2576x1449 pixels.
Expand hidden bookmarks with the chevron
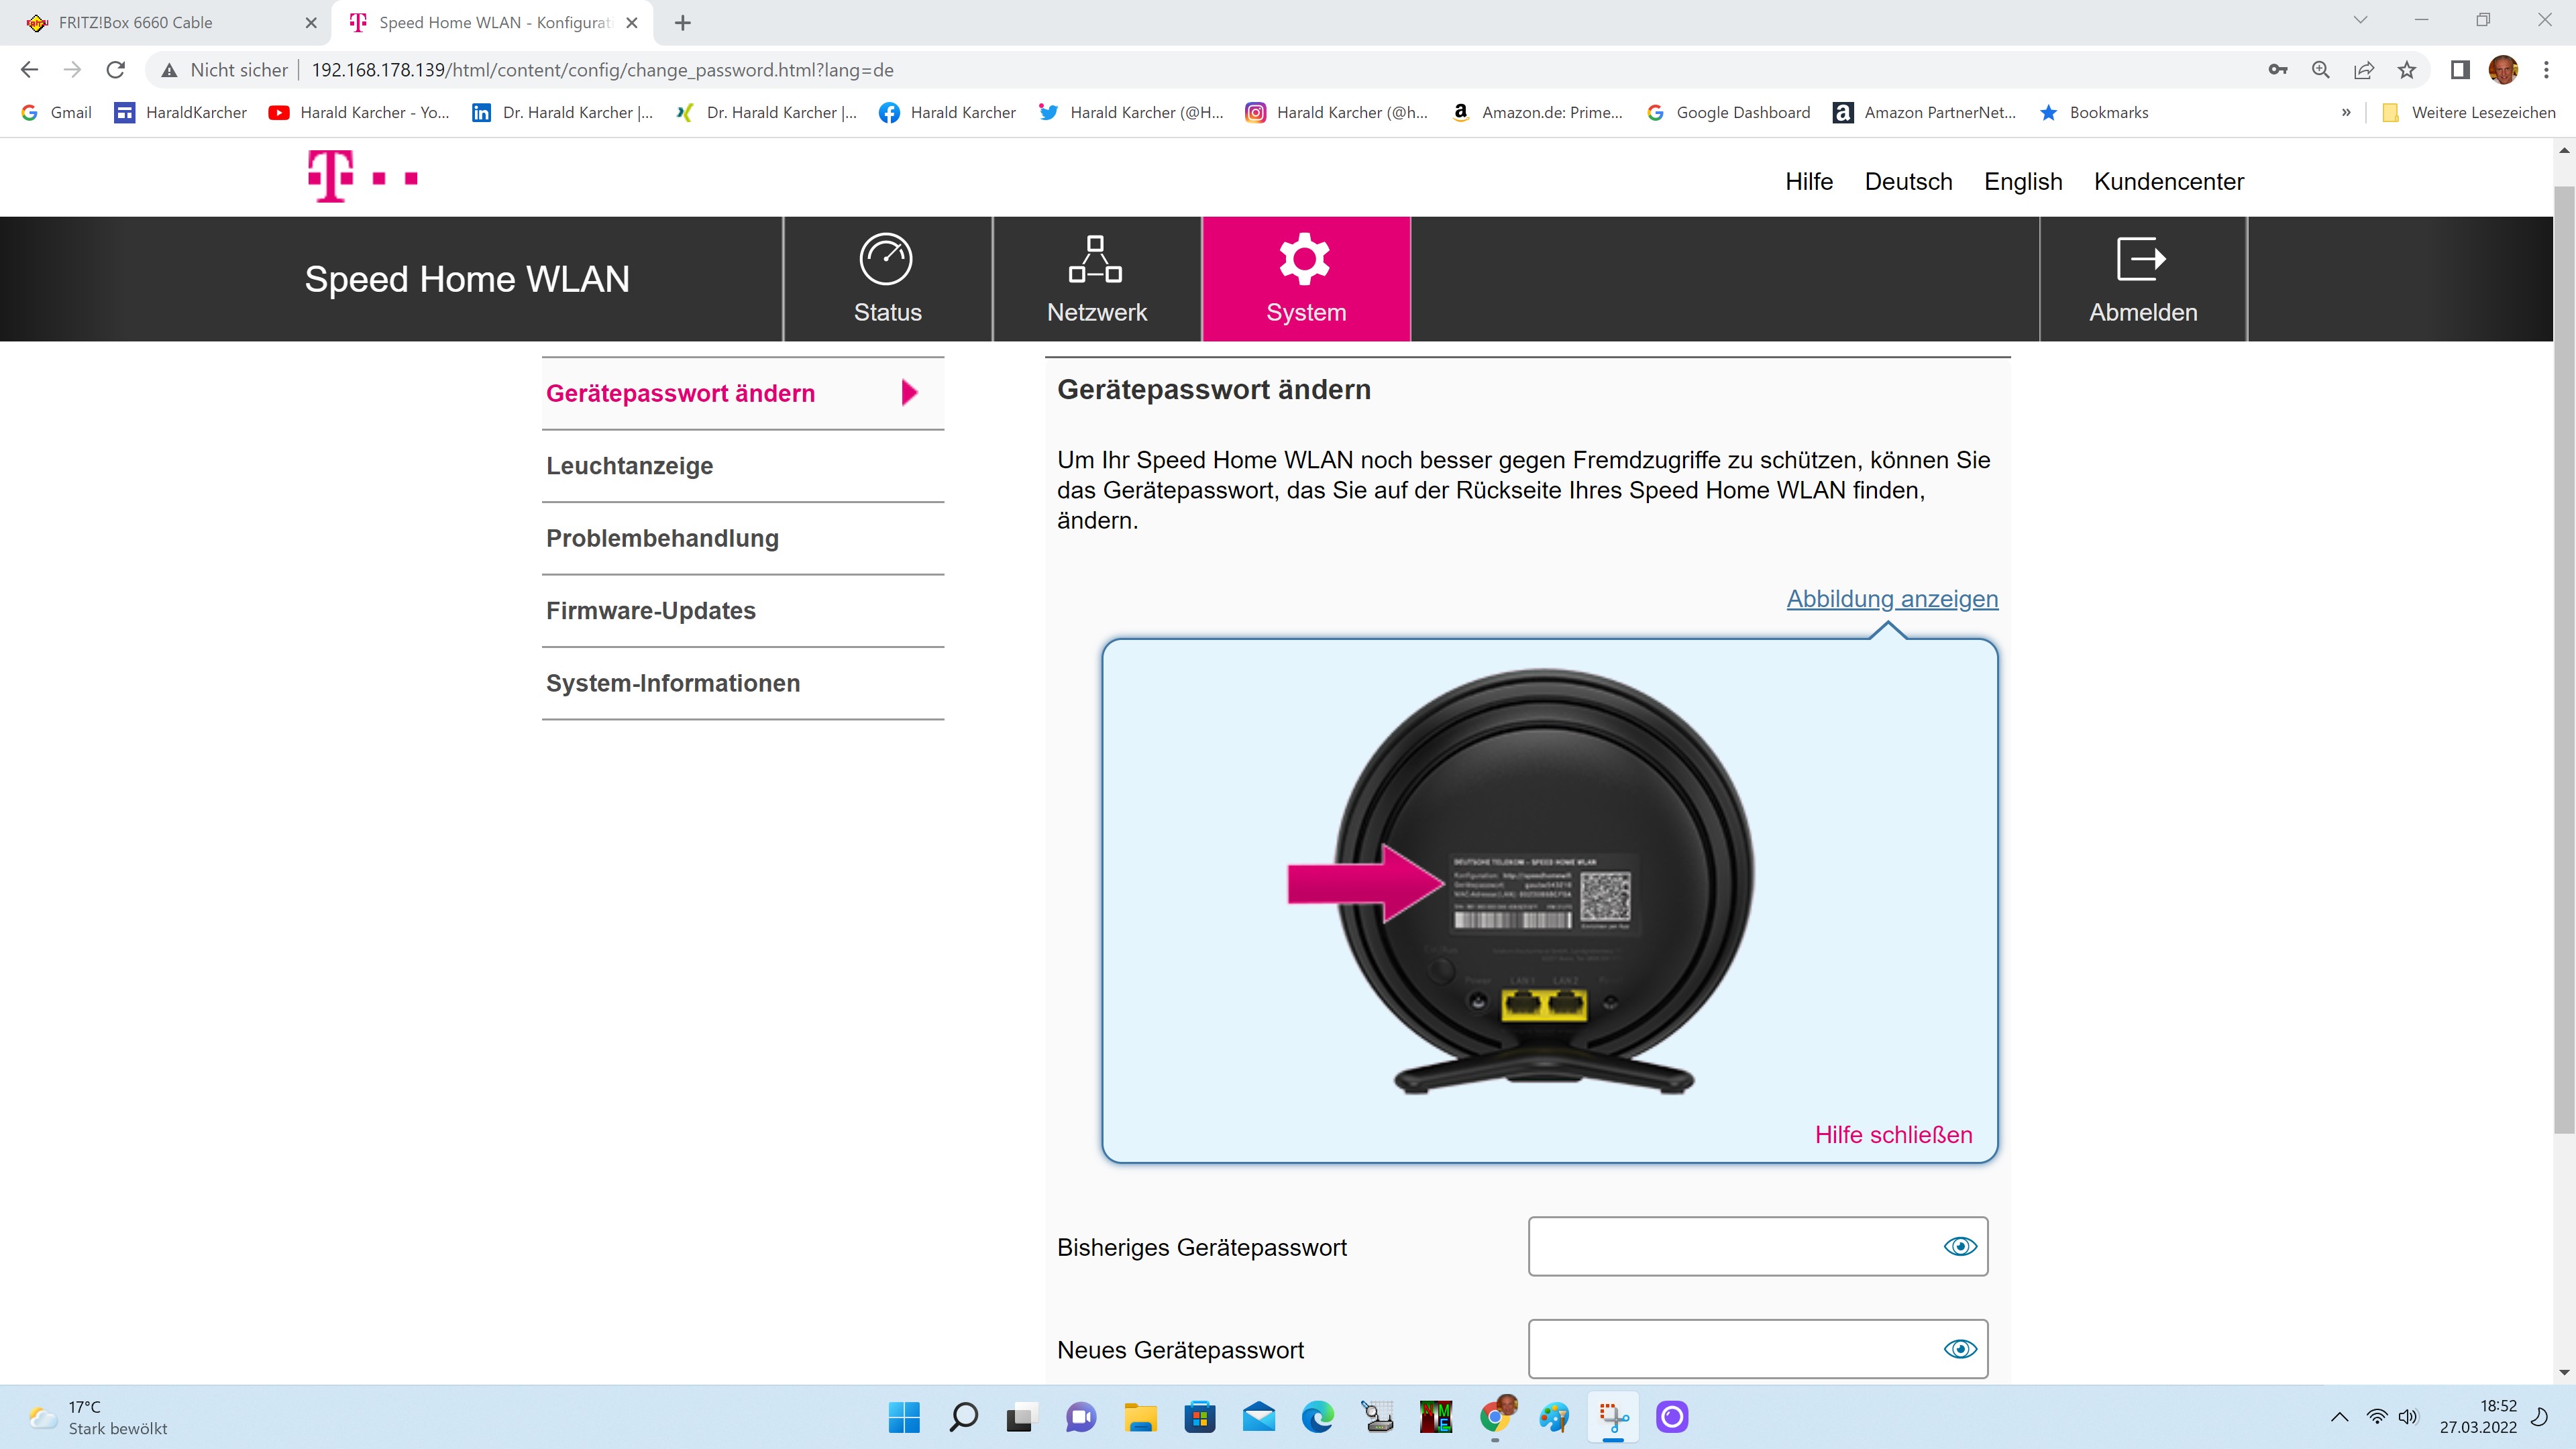[x=2345, y=113]
